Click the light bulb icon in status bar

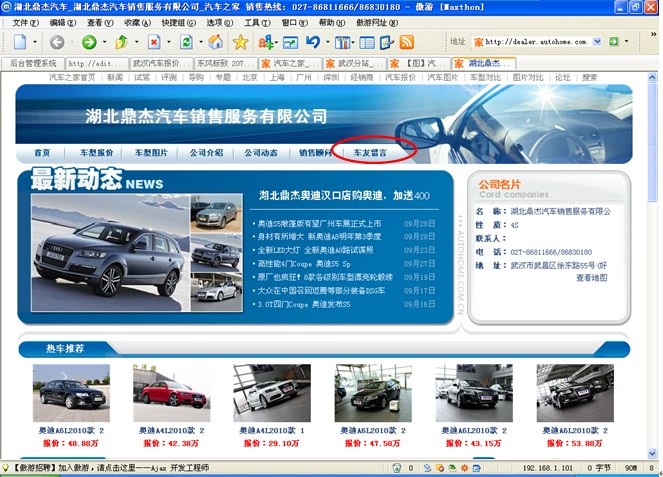tap(5, 468)
